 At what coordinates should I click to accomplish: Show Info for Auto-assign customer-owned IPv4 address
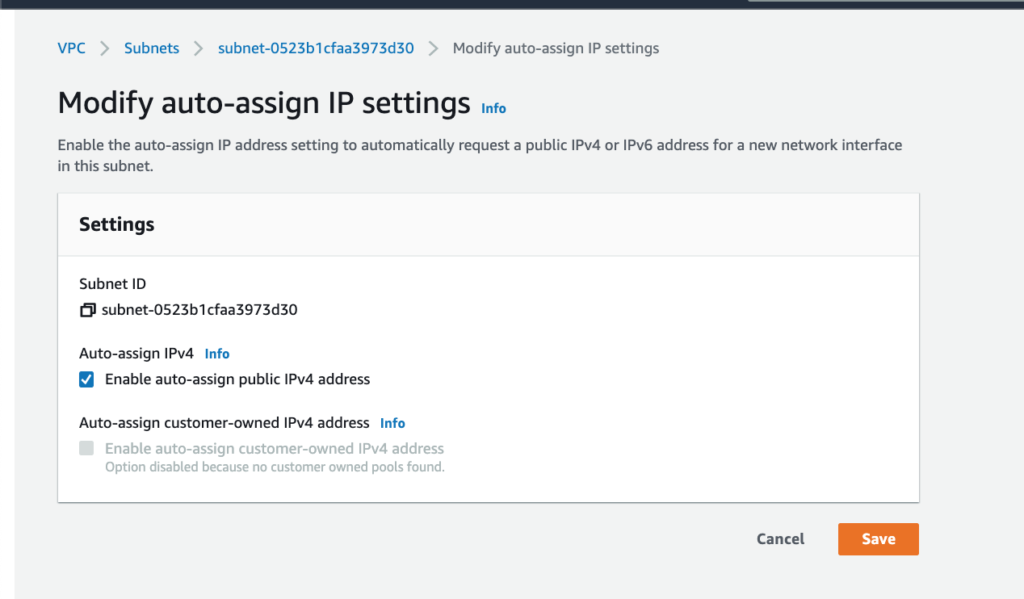click(392, 423)
